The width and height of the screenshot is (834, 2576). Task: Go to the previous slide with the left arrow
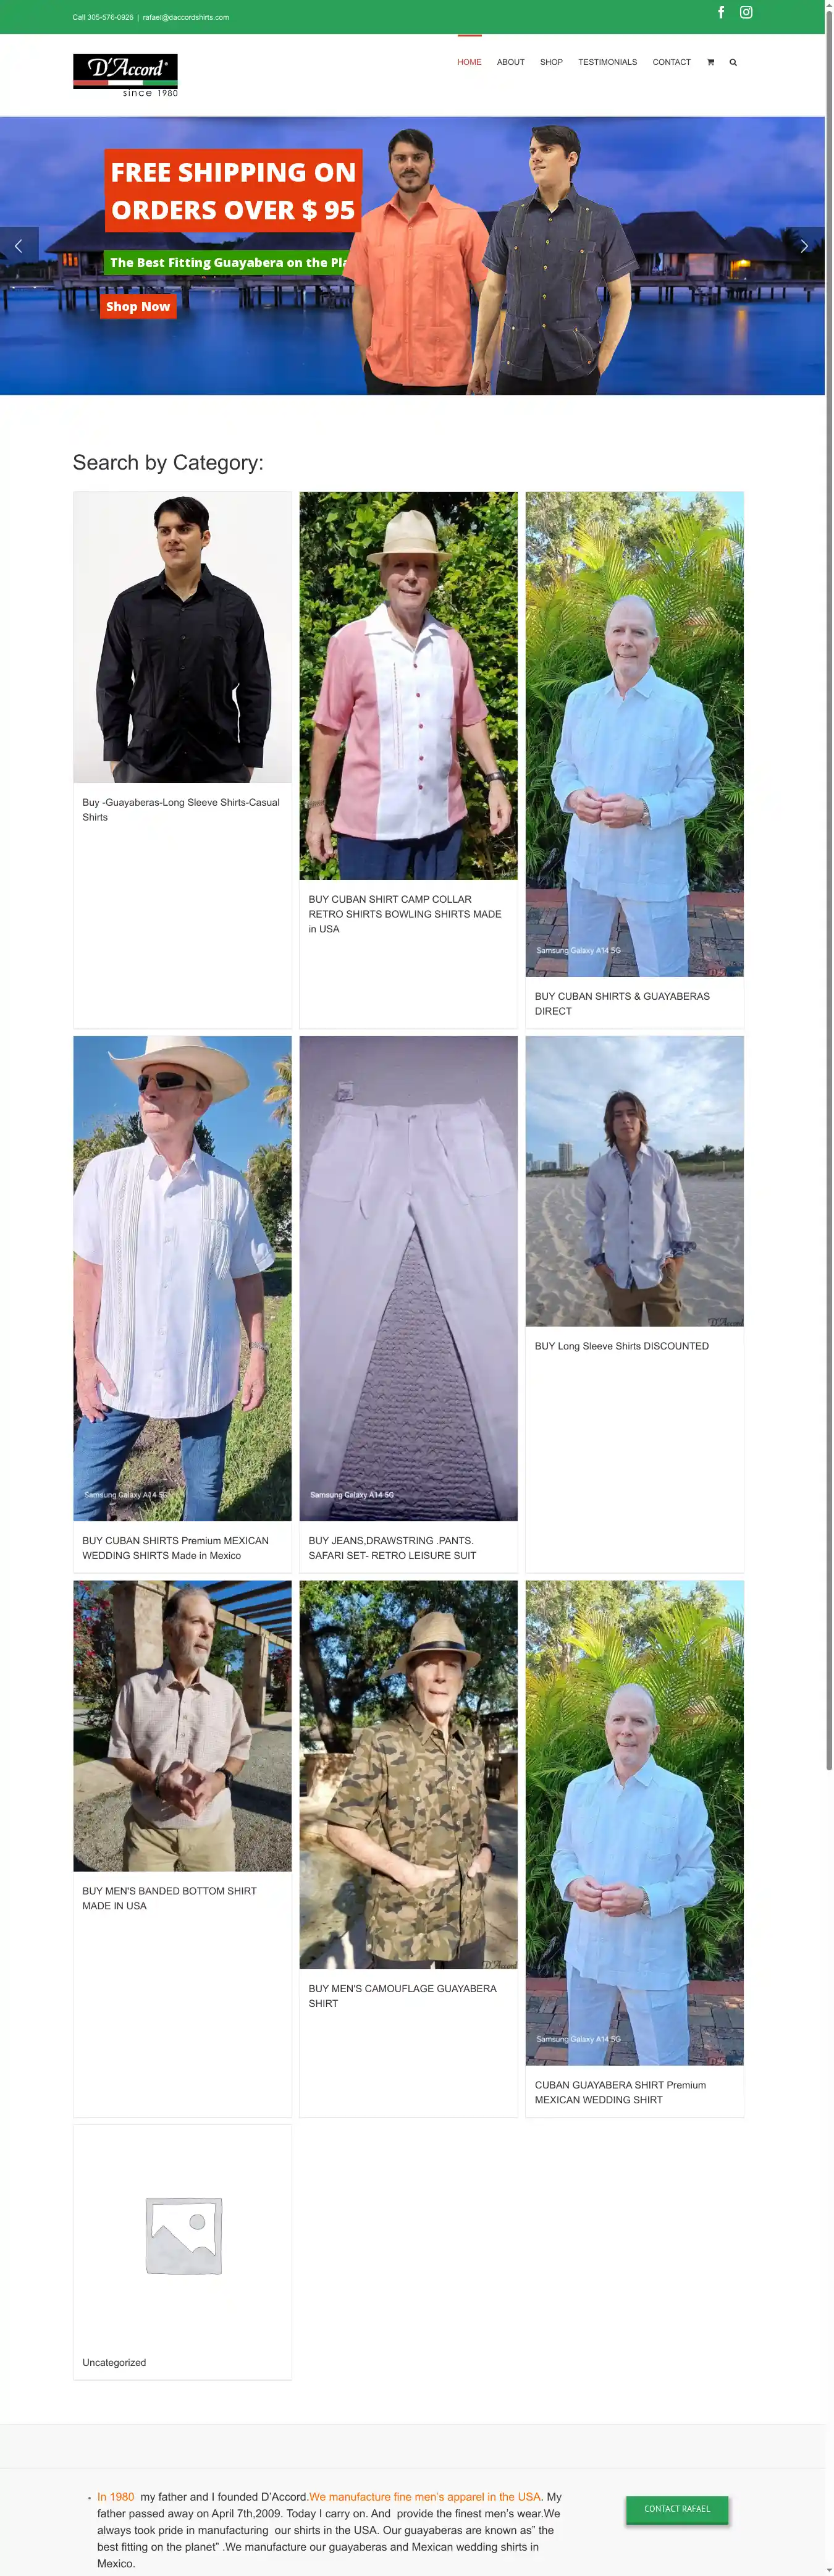click(19, 246)
